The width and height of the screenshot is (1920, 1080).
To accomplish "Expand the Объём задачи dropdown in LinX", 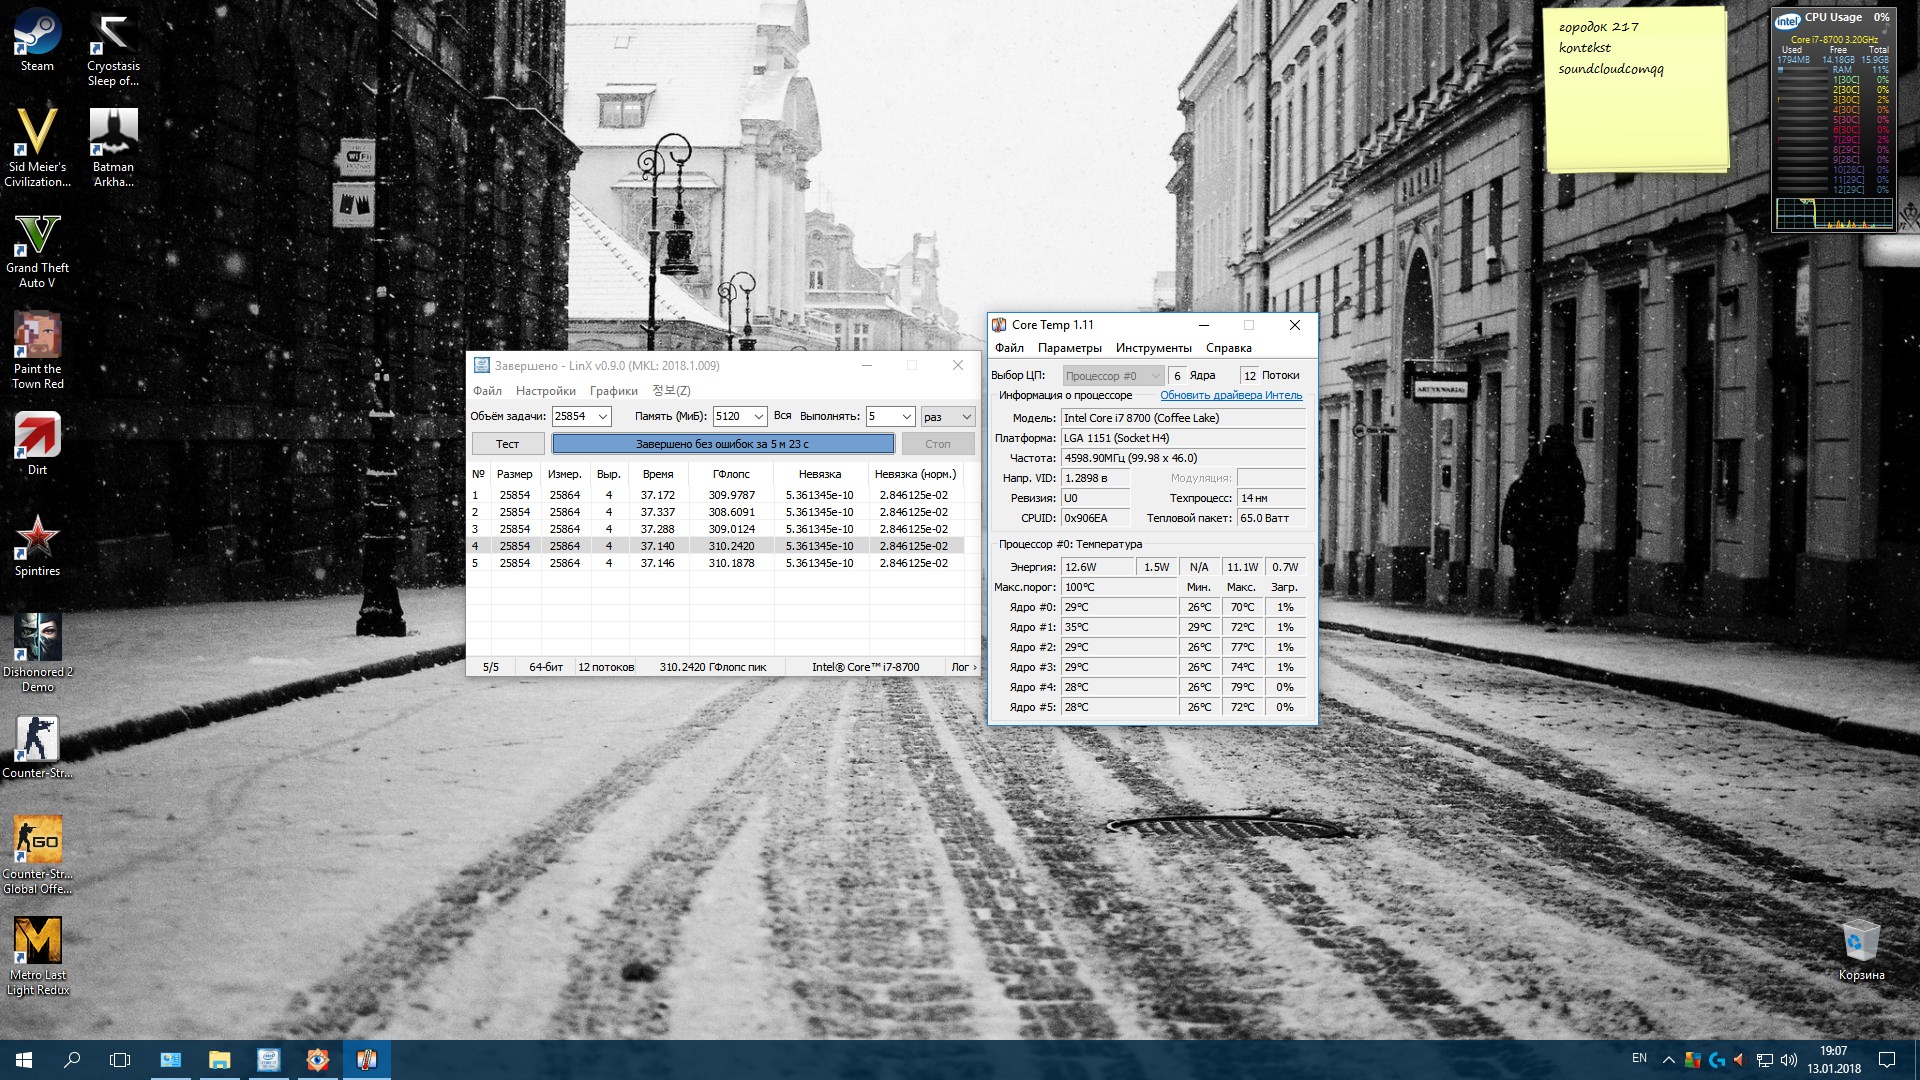I will click(x=603, y=417).
